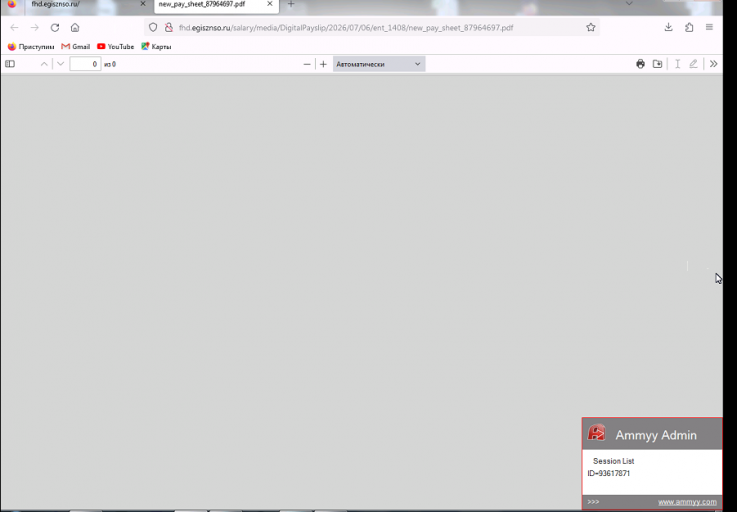Show site connection security info
This screenshot has width=737, height=512.
point(169,28)
